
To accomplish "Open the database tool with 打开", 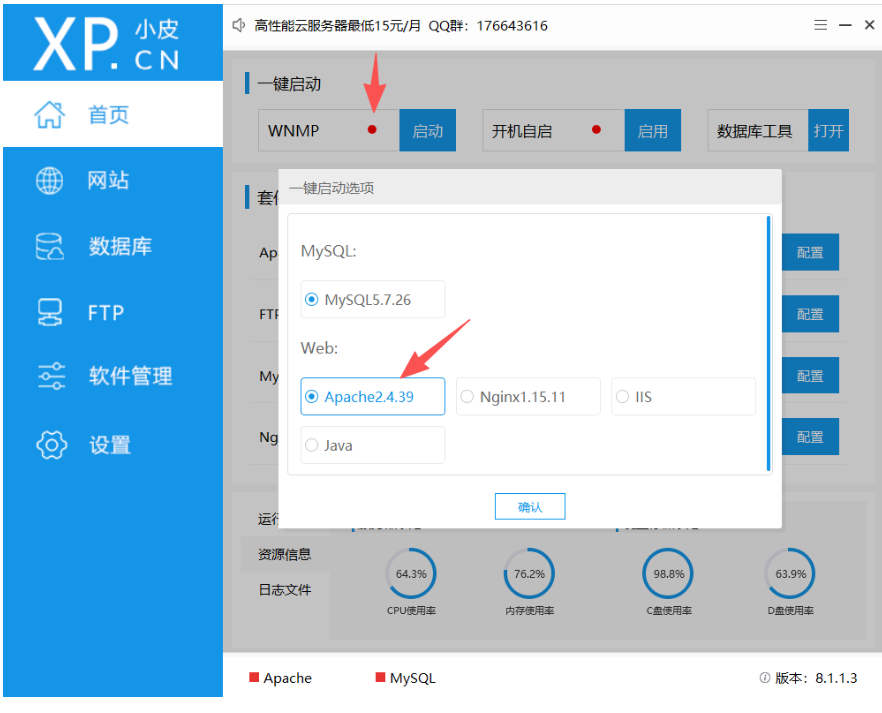I will click(x=828, y=130).
